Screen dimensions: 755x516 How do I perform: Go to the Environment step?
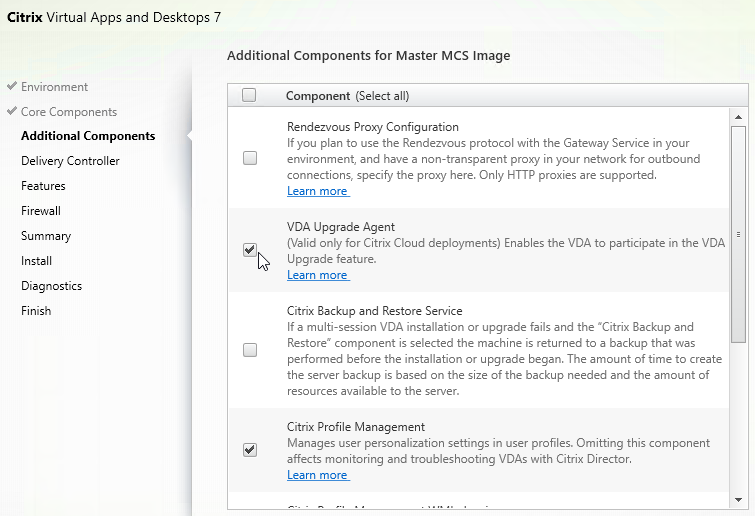(x=54, y=87)
